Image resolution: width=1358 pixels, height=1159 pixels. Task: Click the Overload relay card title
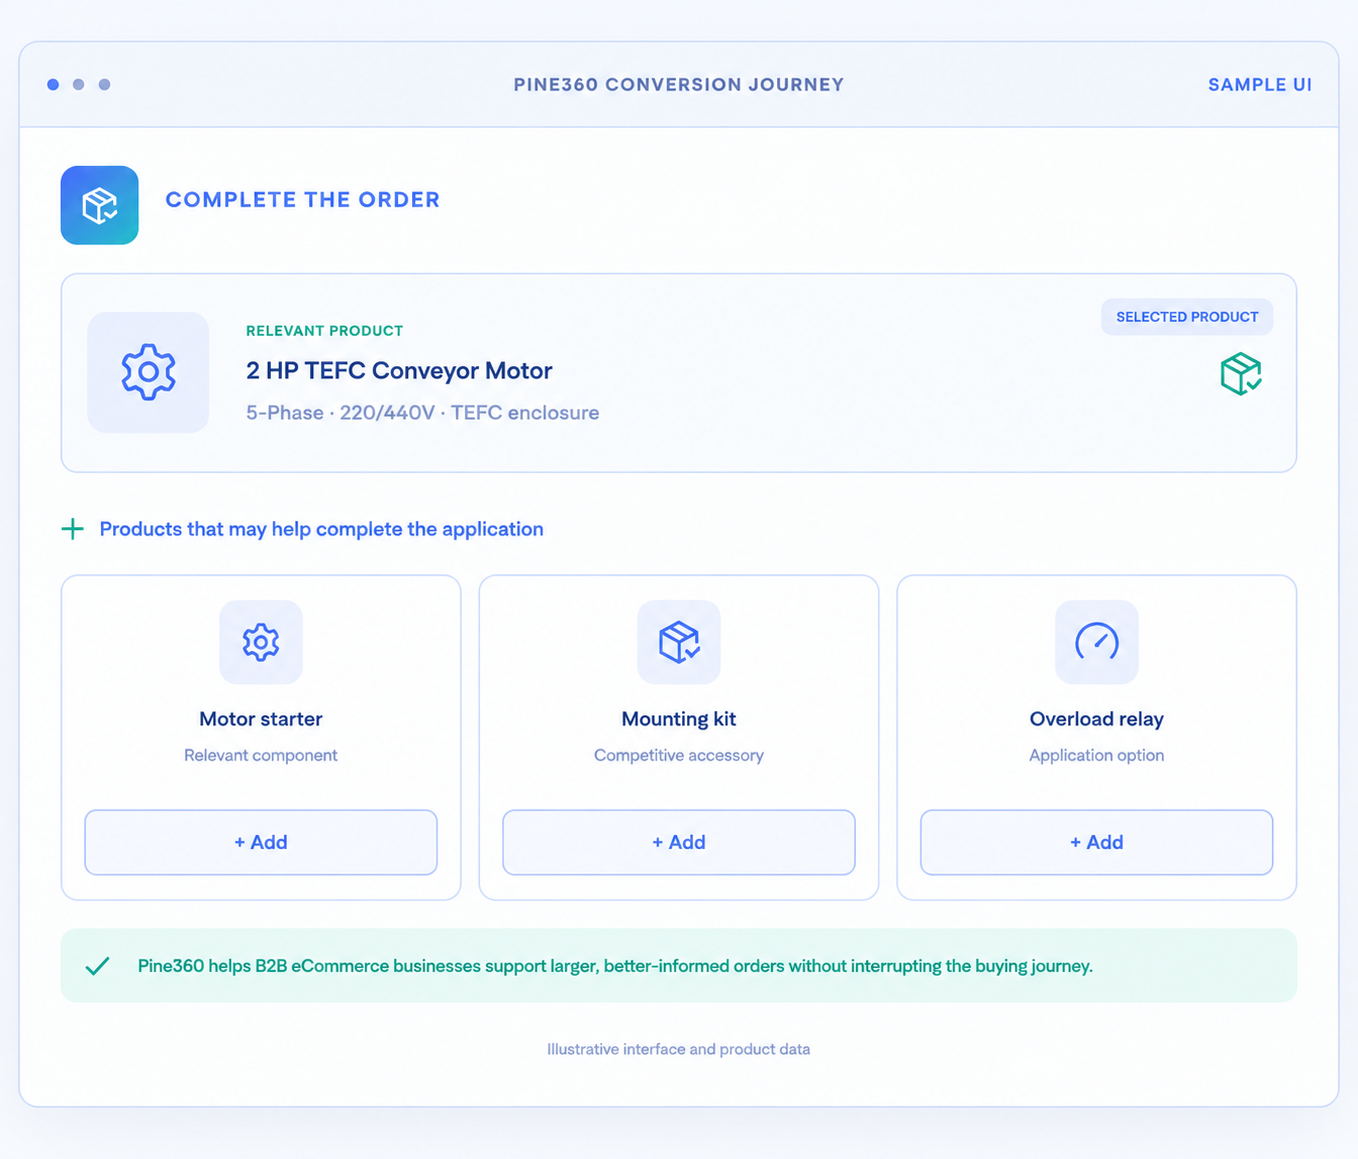(1097, 719)
